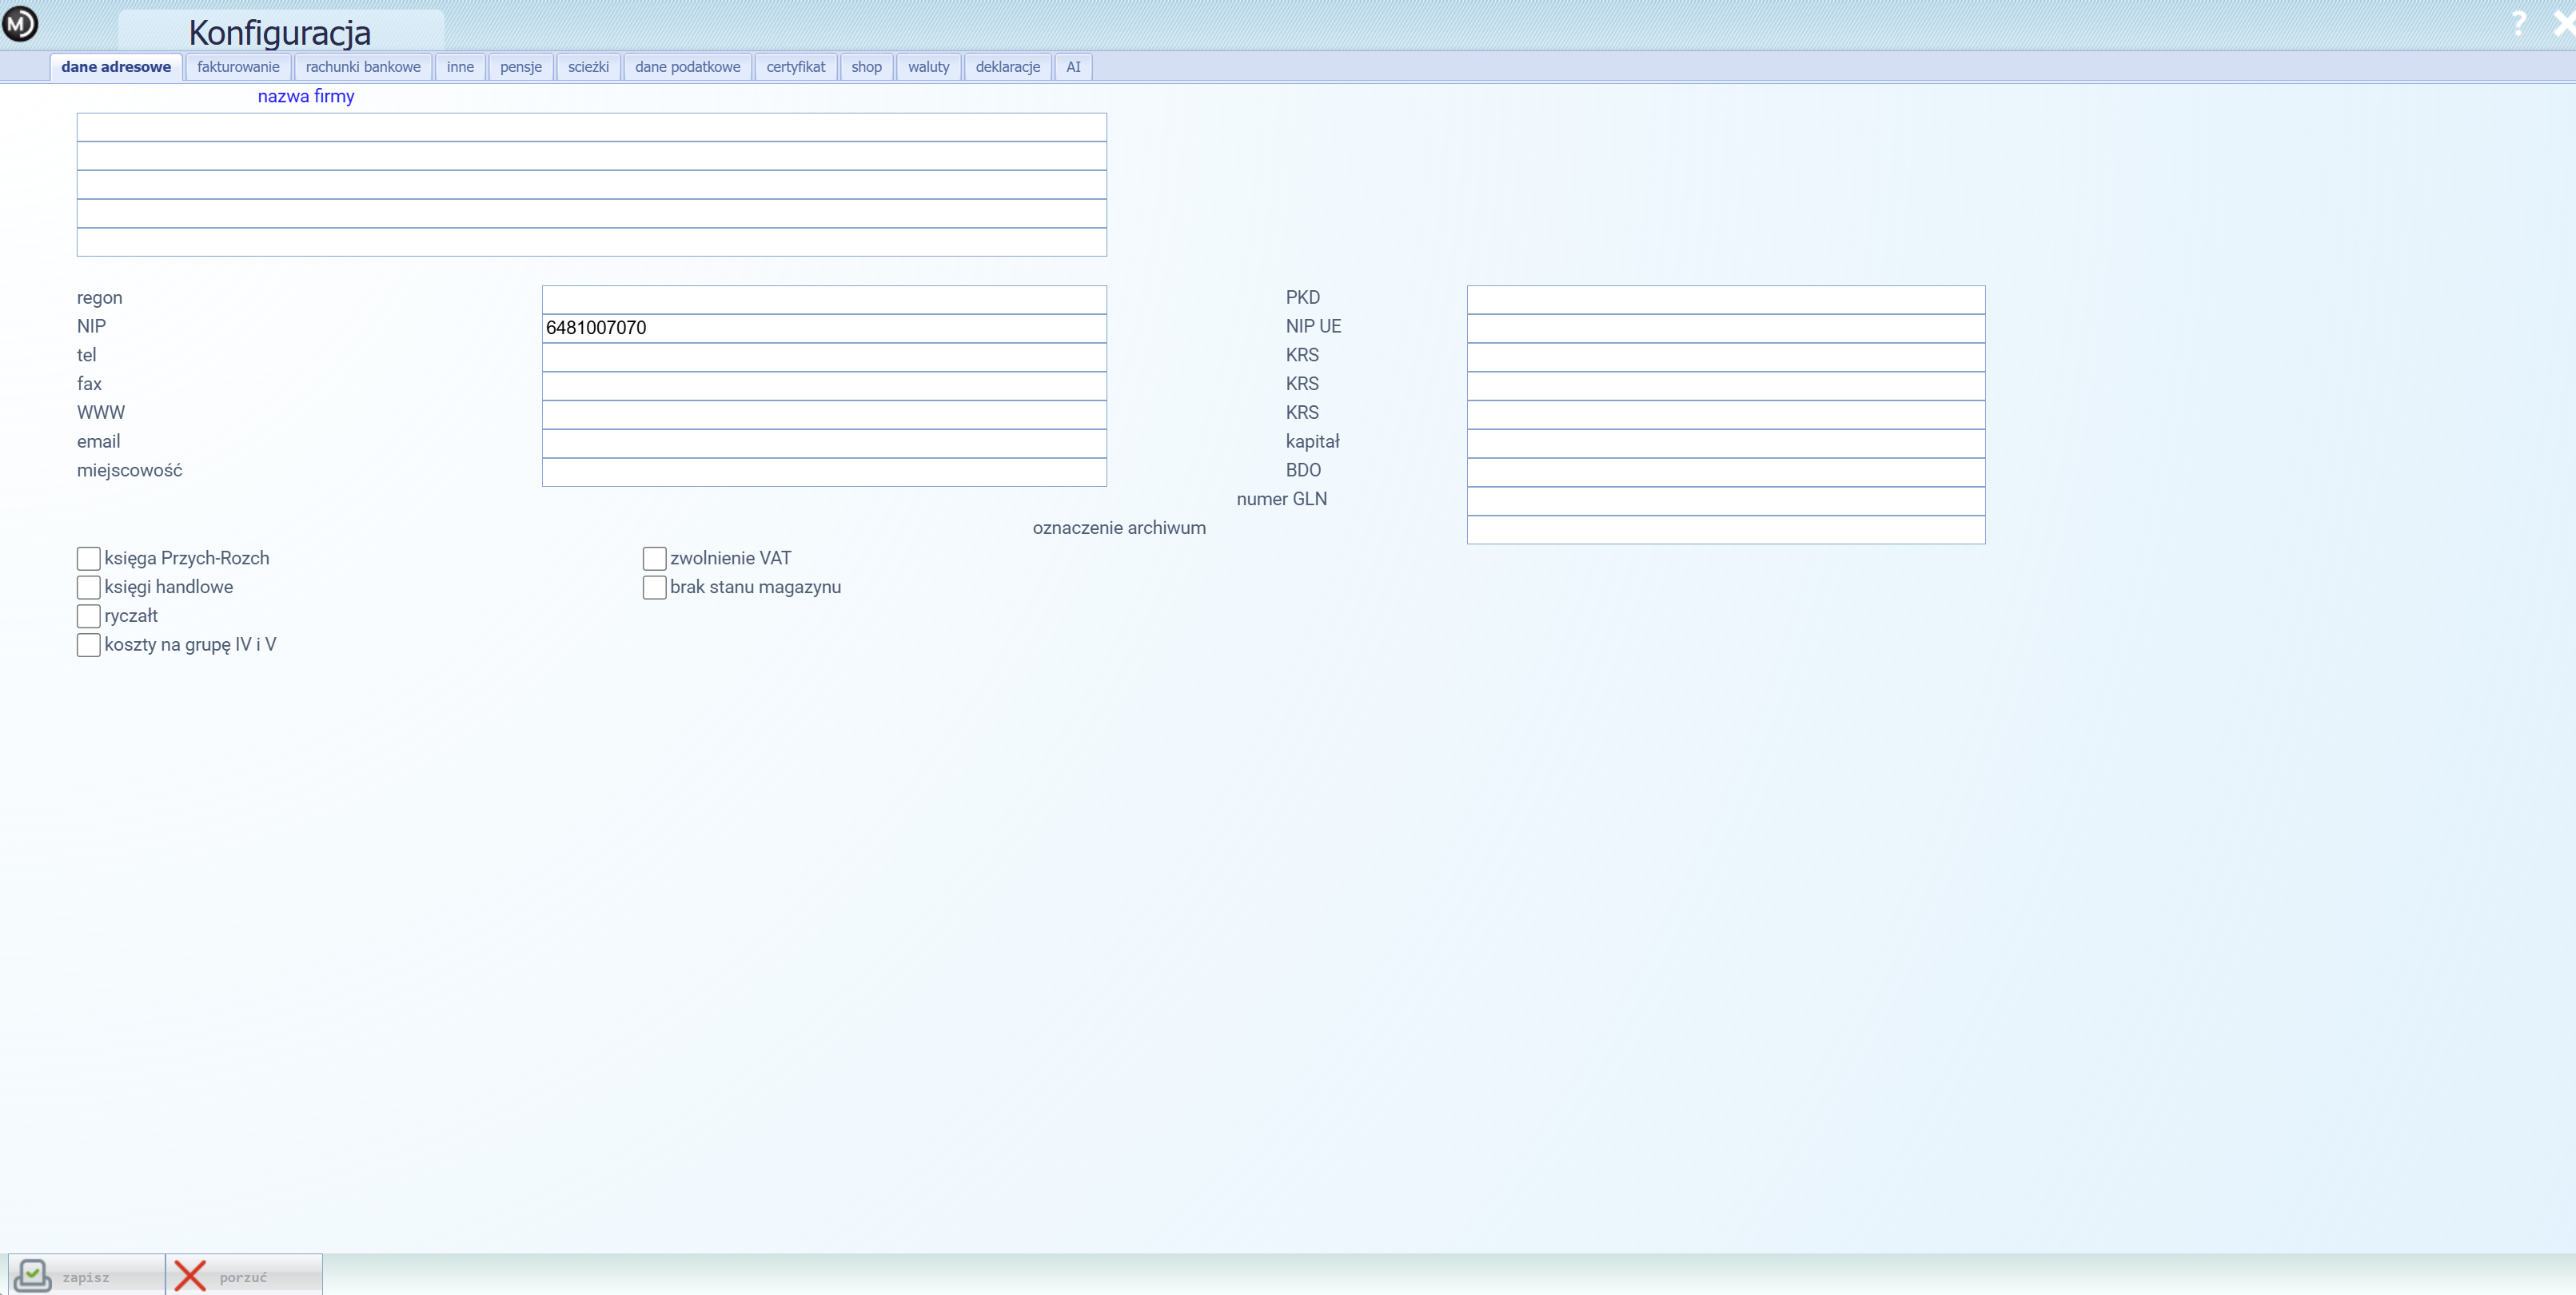The image size is (2576, 1295).
Task: Go to the pensje tab
Action: (x=521, y=67)
